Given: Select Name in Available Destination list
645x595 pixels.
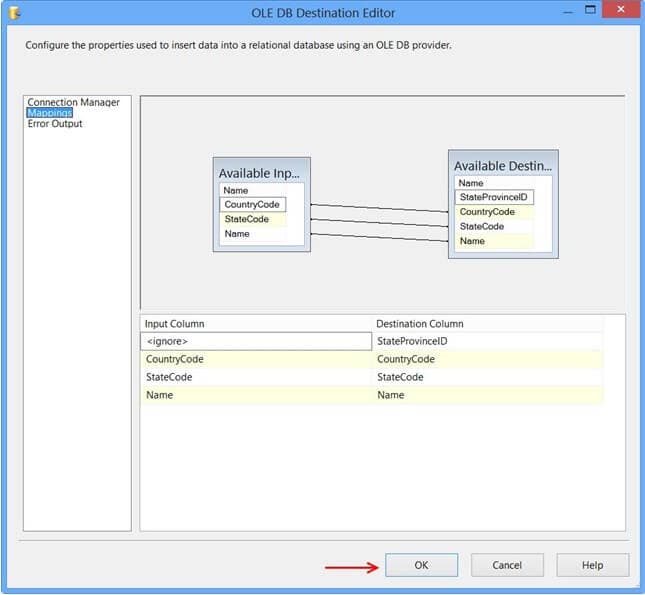Looking at the screenshot, I should tap(472, 241).
